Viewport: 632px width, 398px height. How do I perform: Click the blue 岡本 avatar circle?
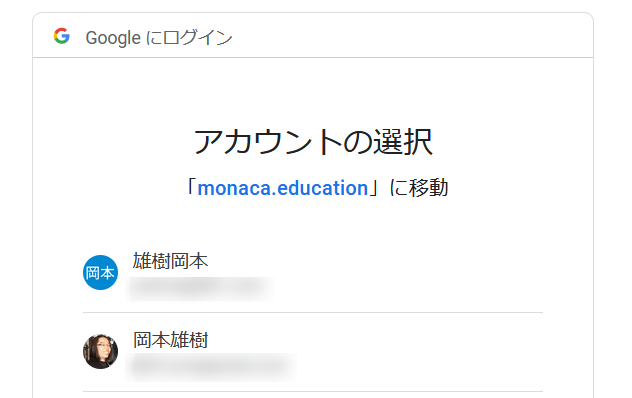click(100, 272)
